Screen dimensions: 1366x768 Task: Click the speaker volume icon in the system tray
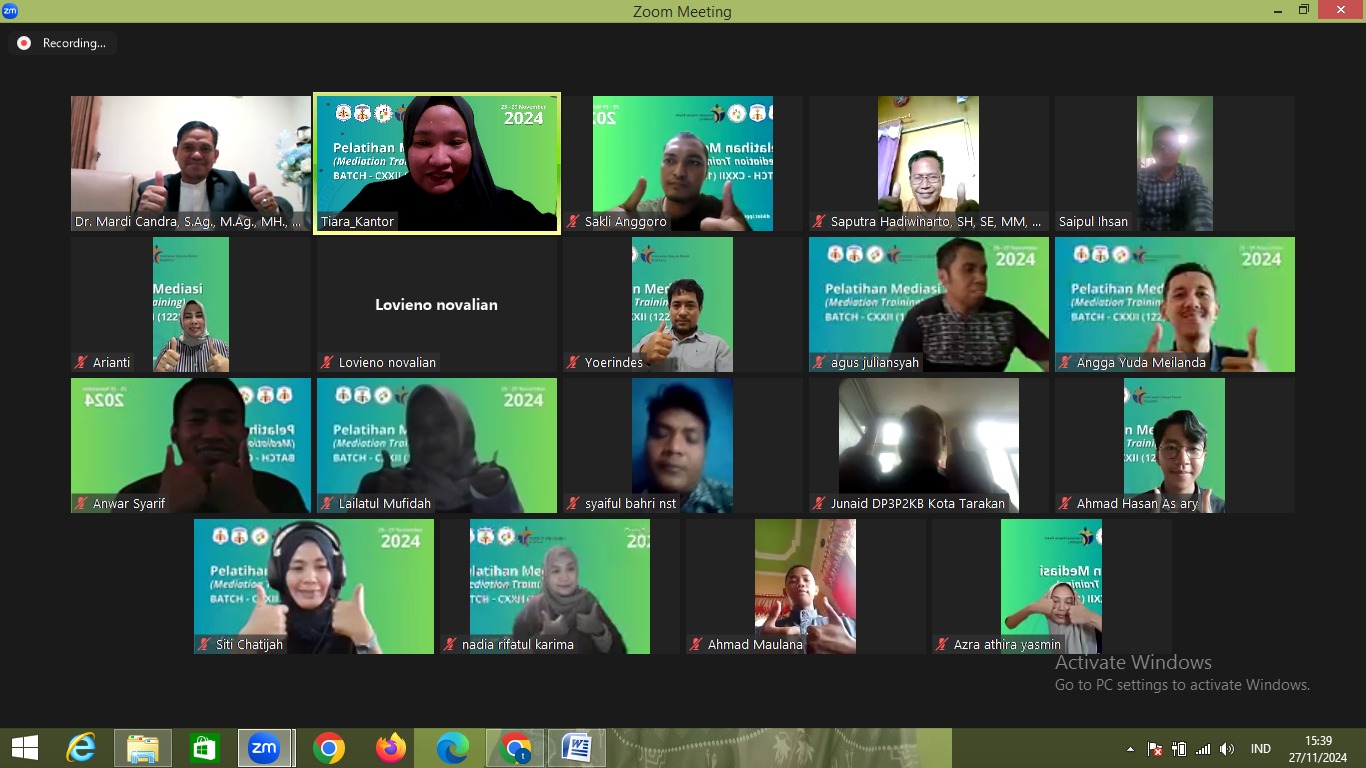pos(1227,749)
